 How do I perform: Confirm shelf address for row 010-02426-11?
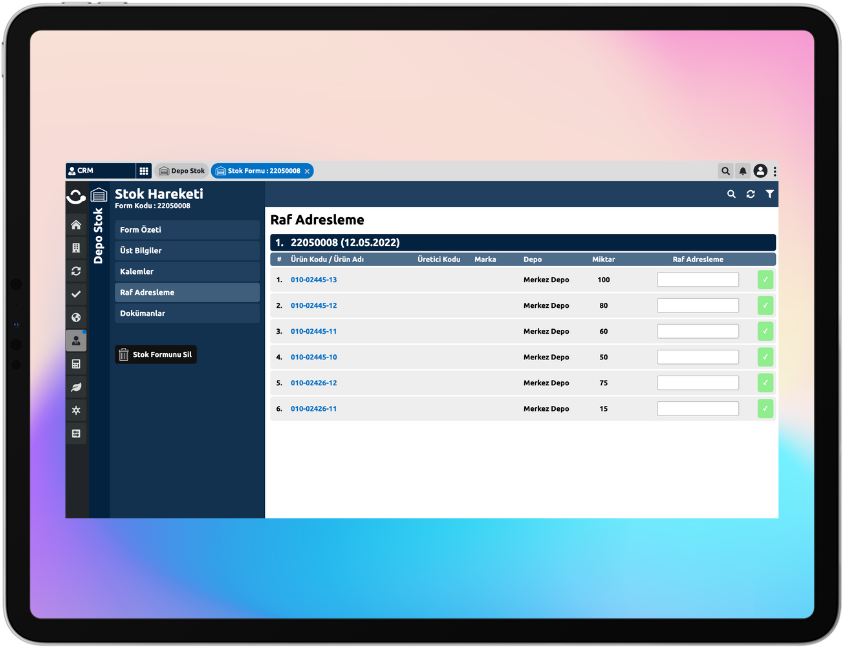(x=765, y=408)
